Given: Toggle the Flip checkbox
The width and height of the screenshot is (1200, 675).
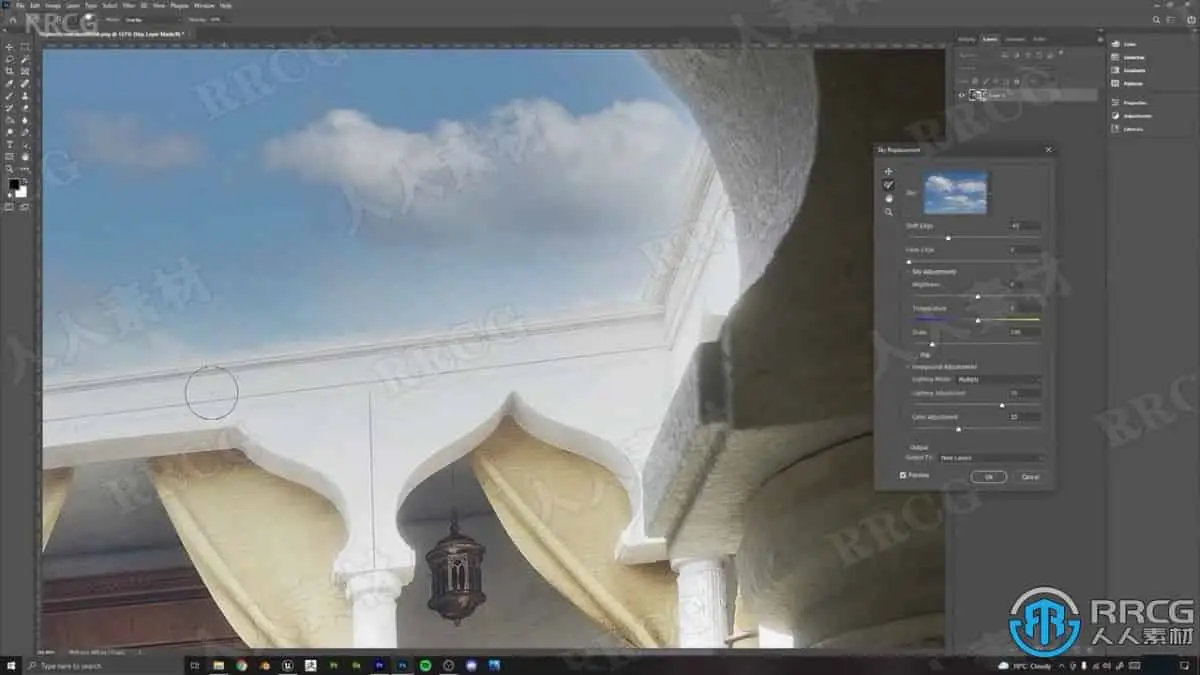Looking at the screenshot, I should [x=916, y=354].
